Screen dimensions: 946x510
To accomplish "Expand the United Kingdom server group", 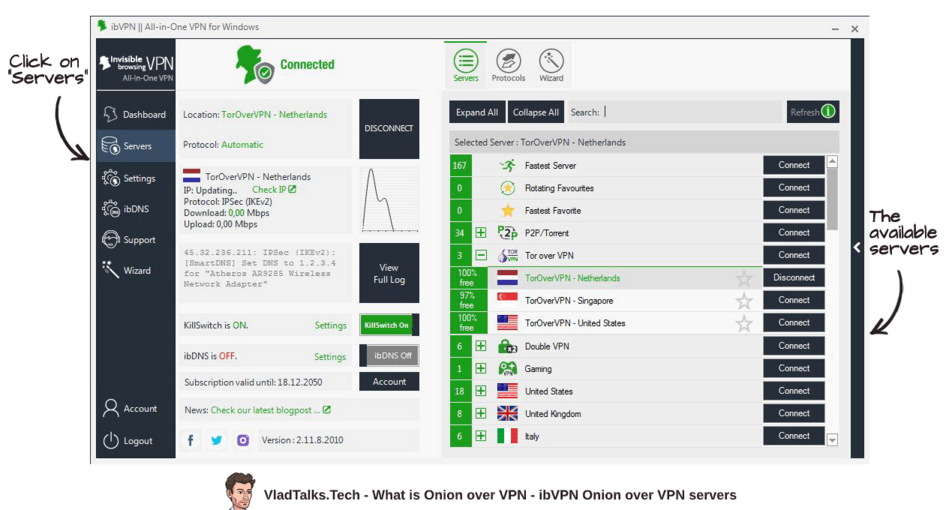I will [x=481, y=413].
